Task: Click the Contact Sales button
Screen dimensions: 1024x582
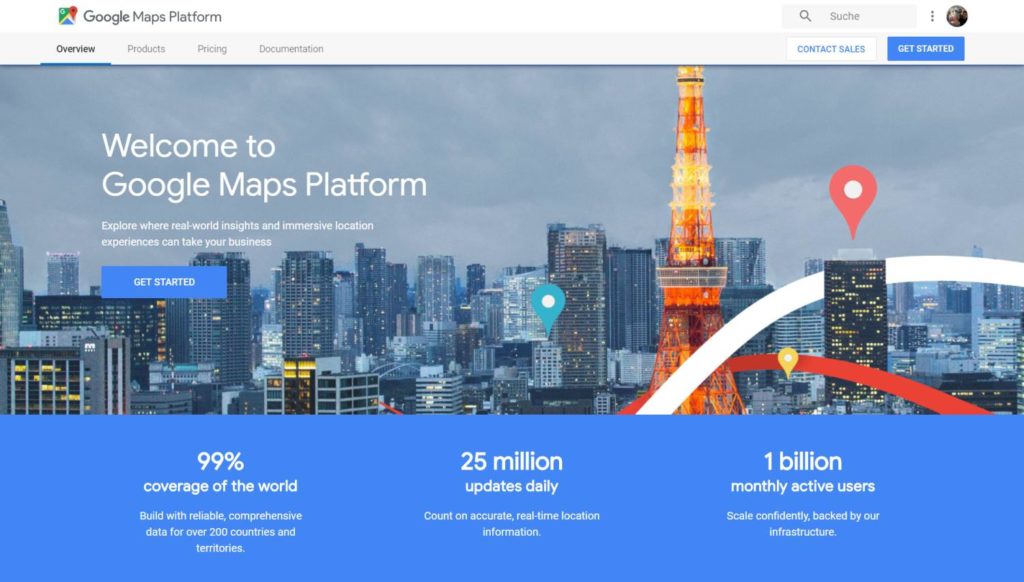Action: [831, 48]
